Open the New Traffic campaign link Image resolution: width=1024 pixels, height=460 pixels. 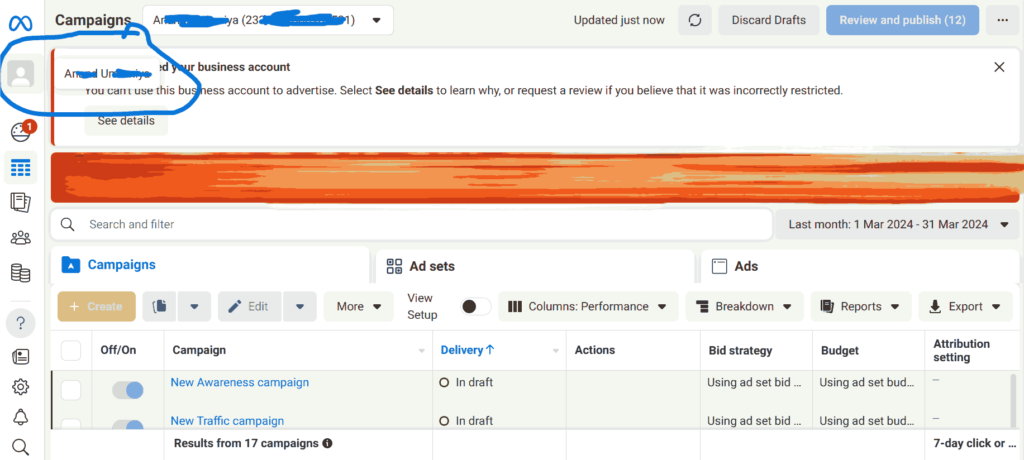[227, 421]
